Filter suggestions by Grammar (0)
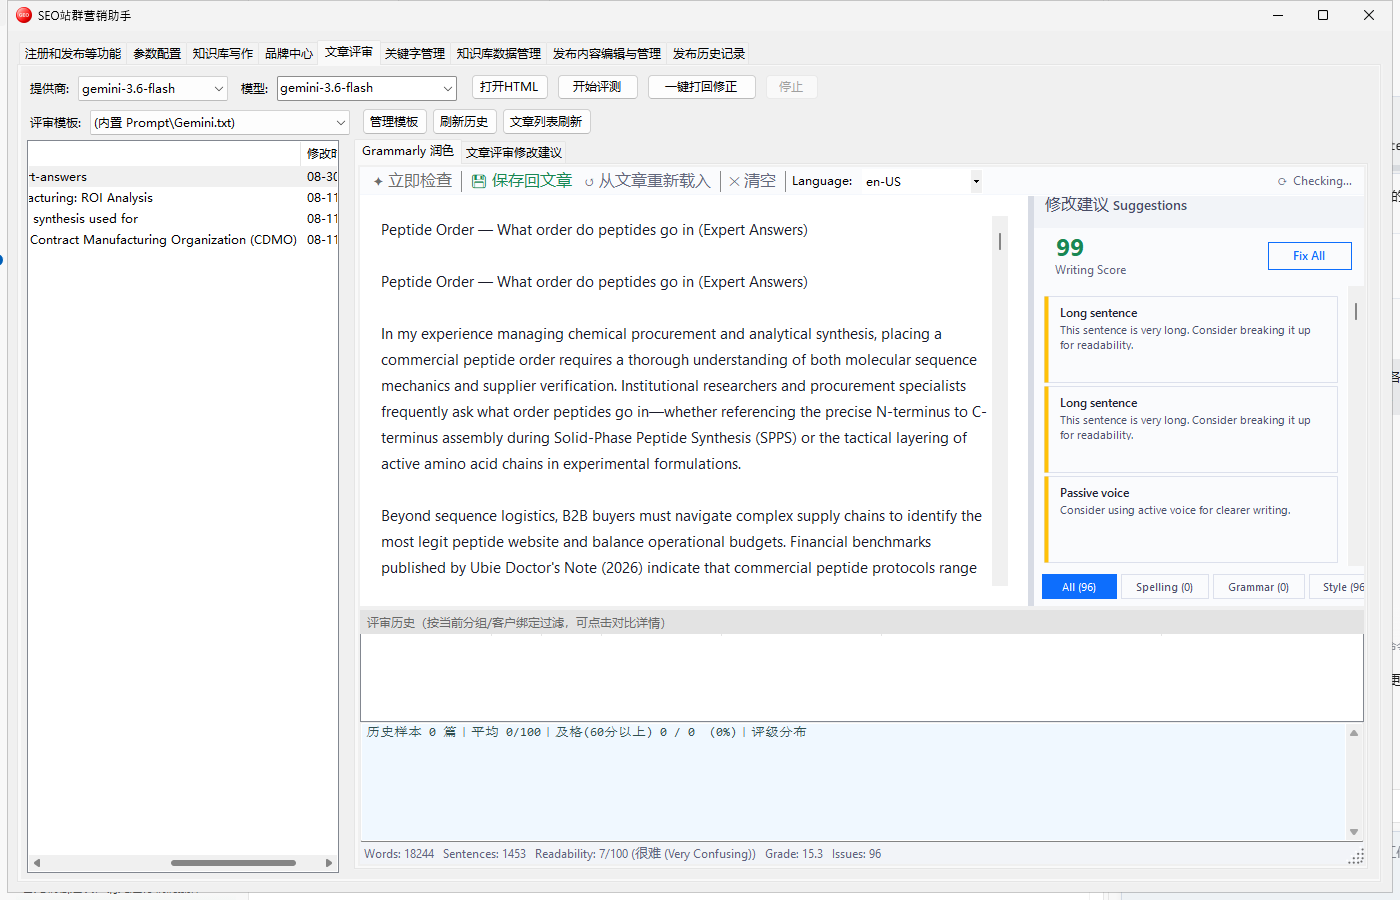 pos(1258,587)
